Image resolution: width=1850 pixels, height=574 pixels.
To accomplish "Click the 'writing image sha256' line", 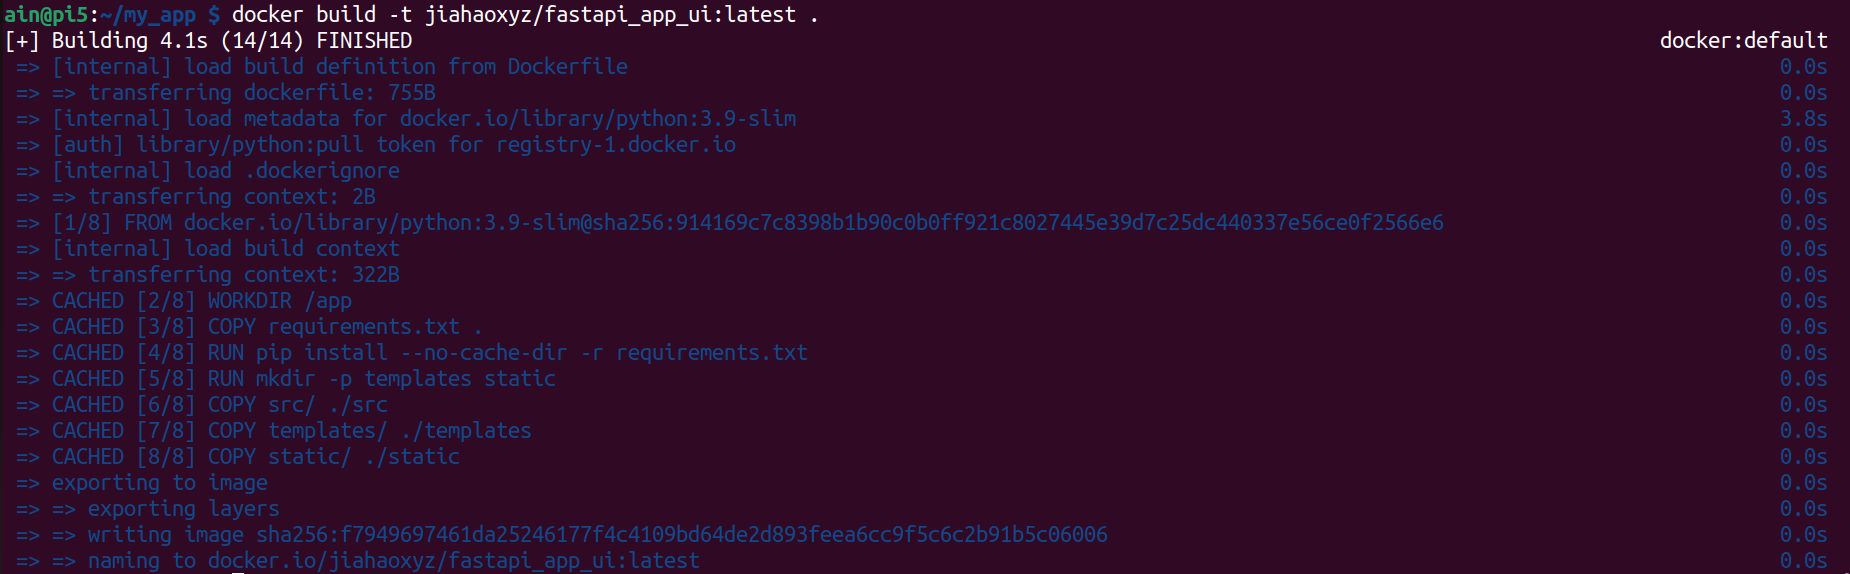I will [598, 535].
